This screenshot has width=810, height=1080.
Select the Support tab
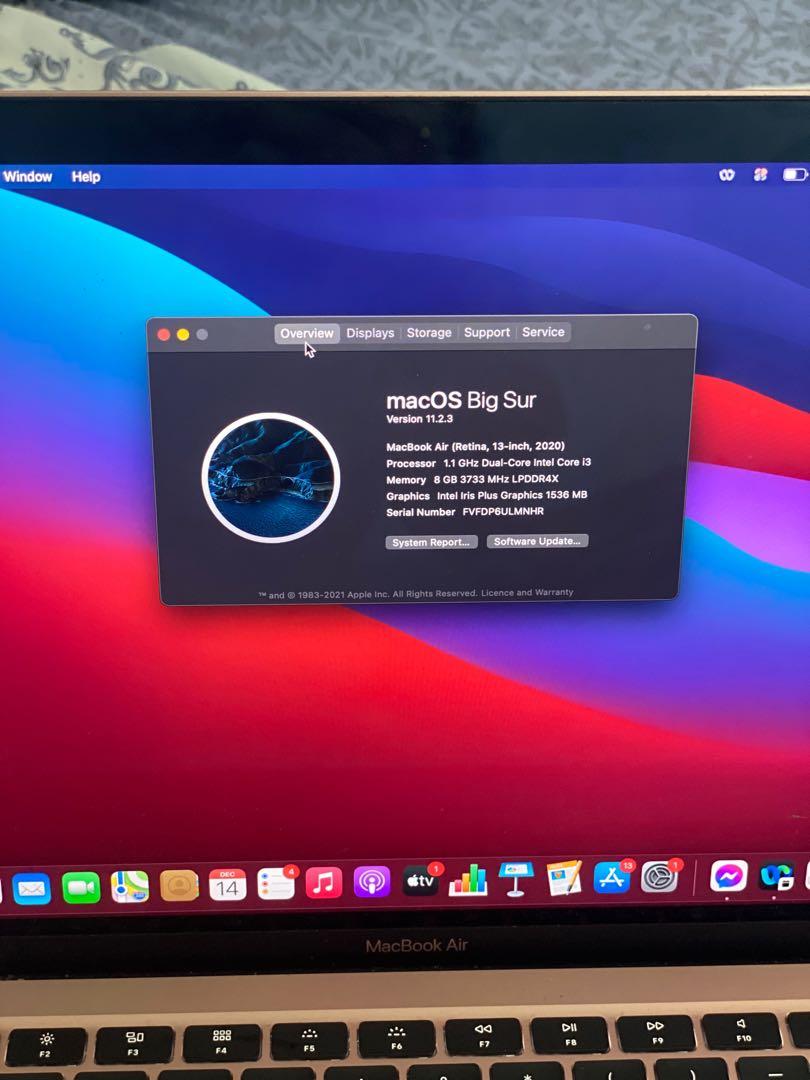[487, 333]
